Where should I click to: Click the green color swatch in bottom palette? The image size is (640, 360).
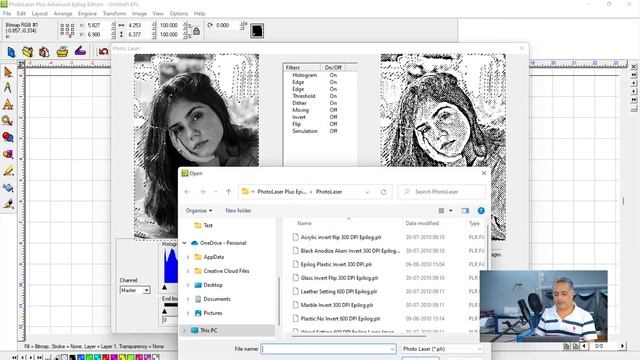89,358
